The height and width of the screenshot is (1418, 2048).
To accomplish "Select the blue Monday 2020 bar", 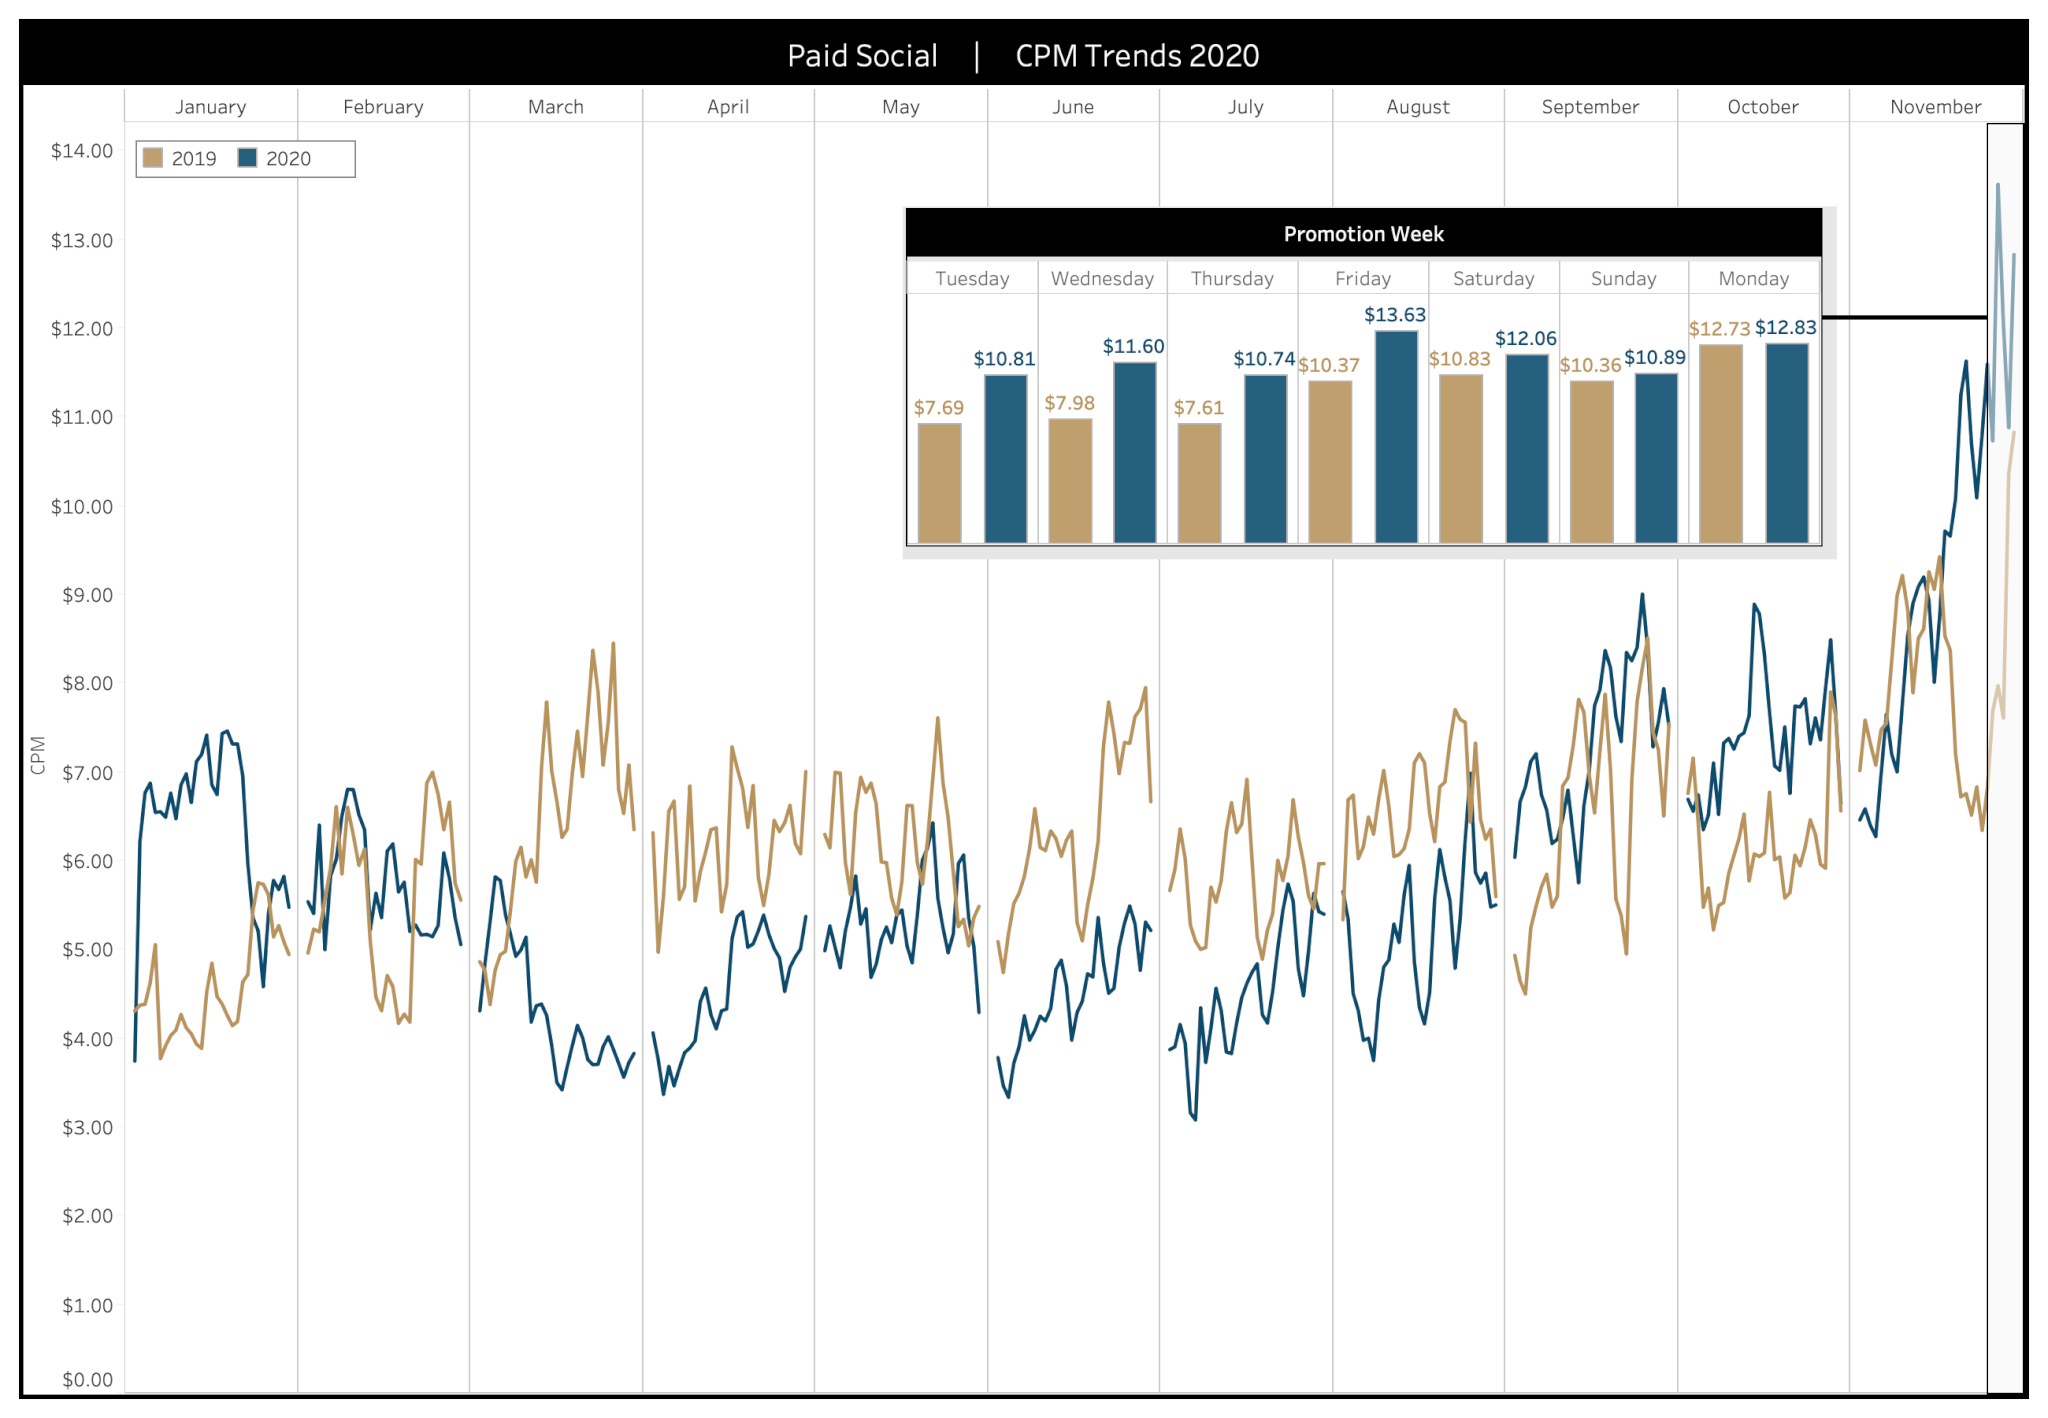I will click(x=1787, y=443).
